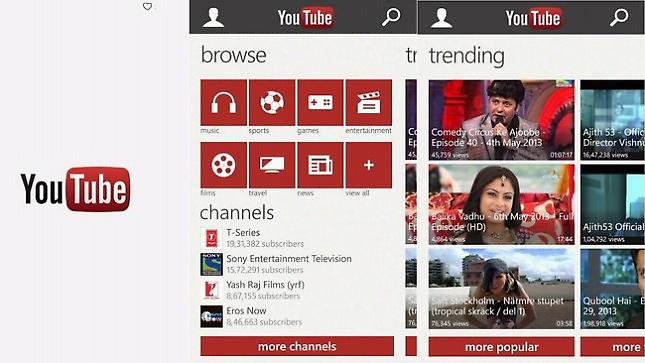
Task: Play Comedy Circus Ke Ajoobe video
Action: [501, 120]
